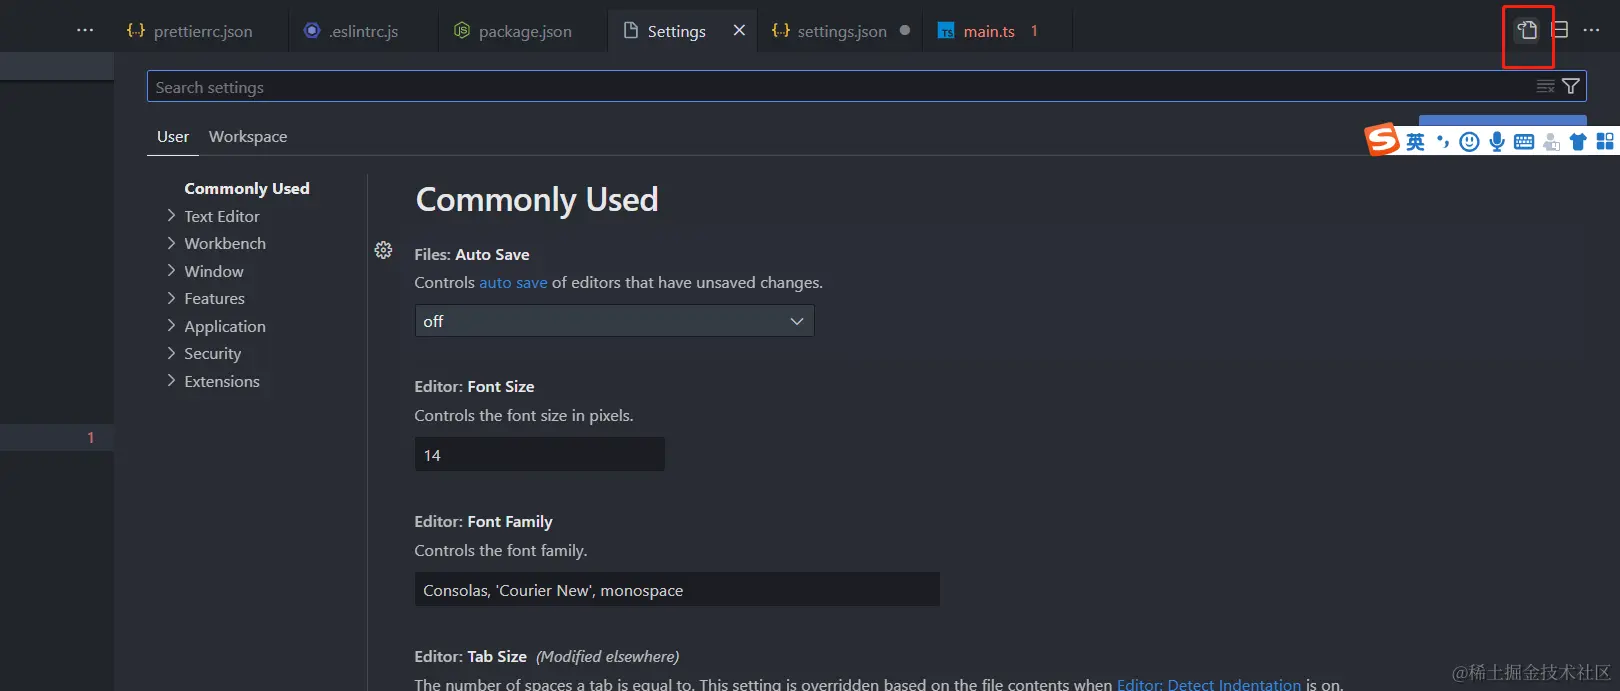The image size is (1620, 691).
Task: Open Sogou emoji smiley panel
Action: [x=1469, y=142]
